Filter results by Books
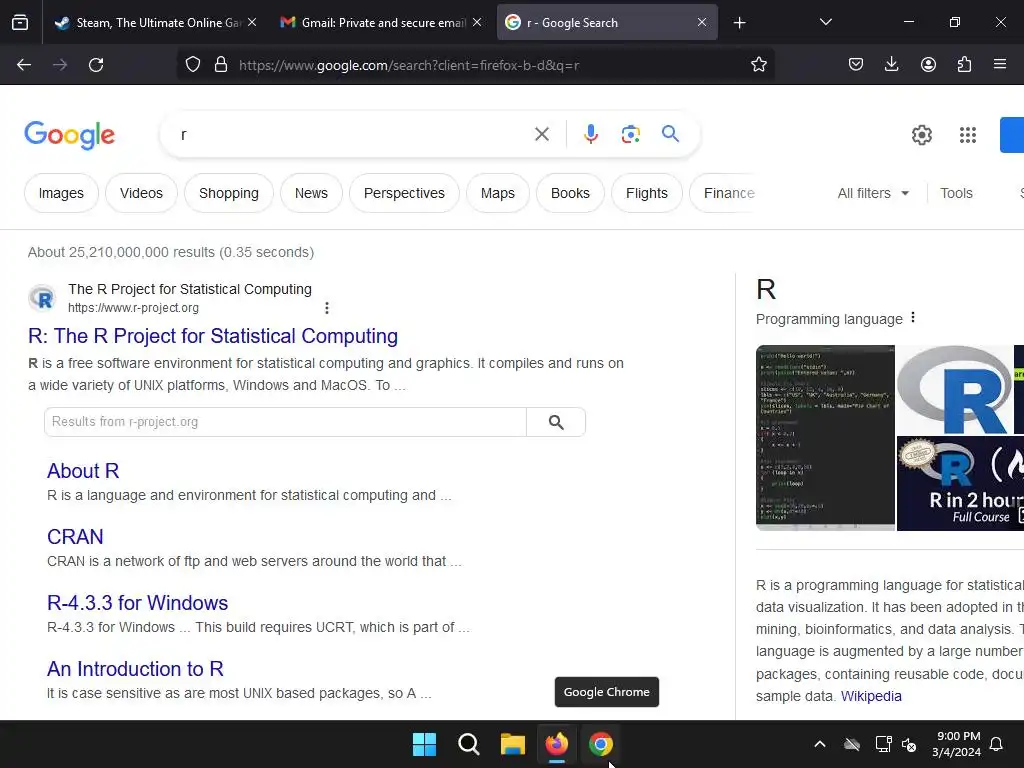The width and height of the screenshot is (1024, 768). click(x=570, y=193)
